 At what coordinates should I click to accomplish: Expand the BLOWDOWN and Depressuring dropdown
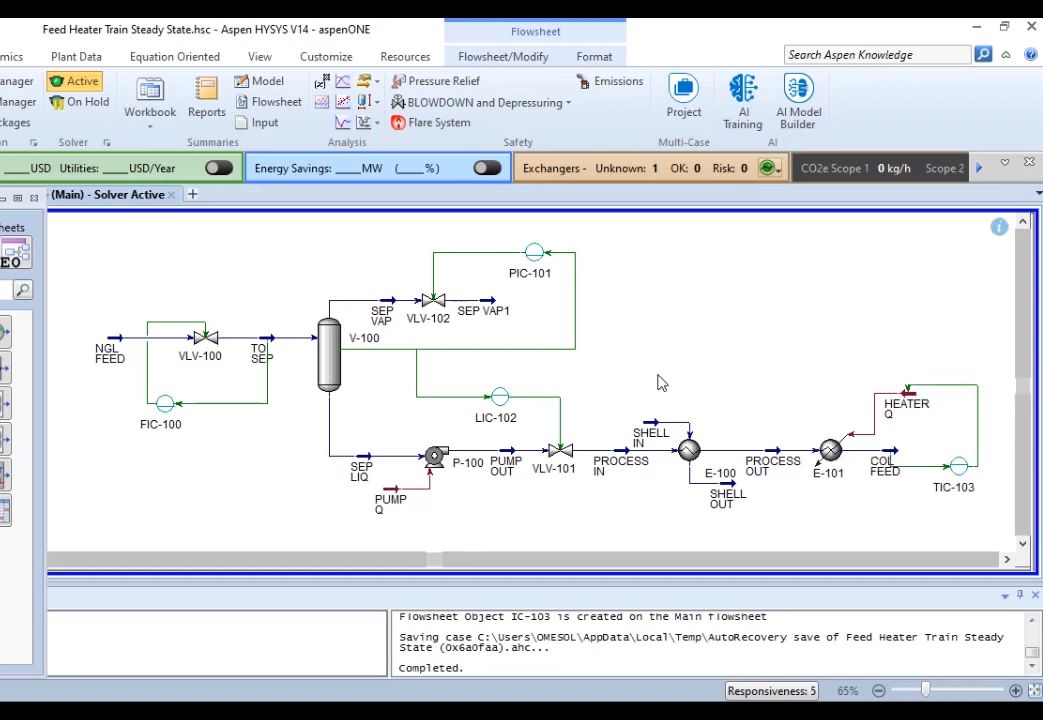[x=568, y=102]
